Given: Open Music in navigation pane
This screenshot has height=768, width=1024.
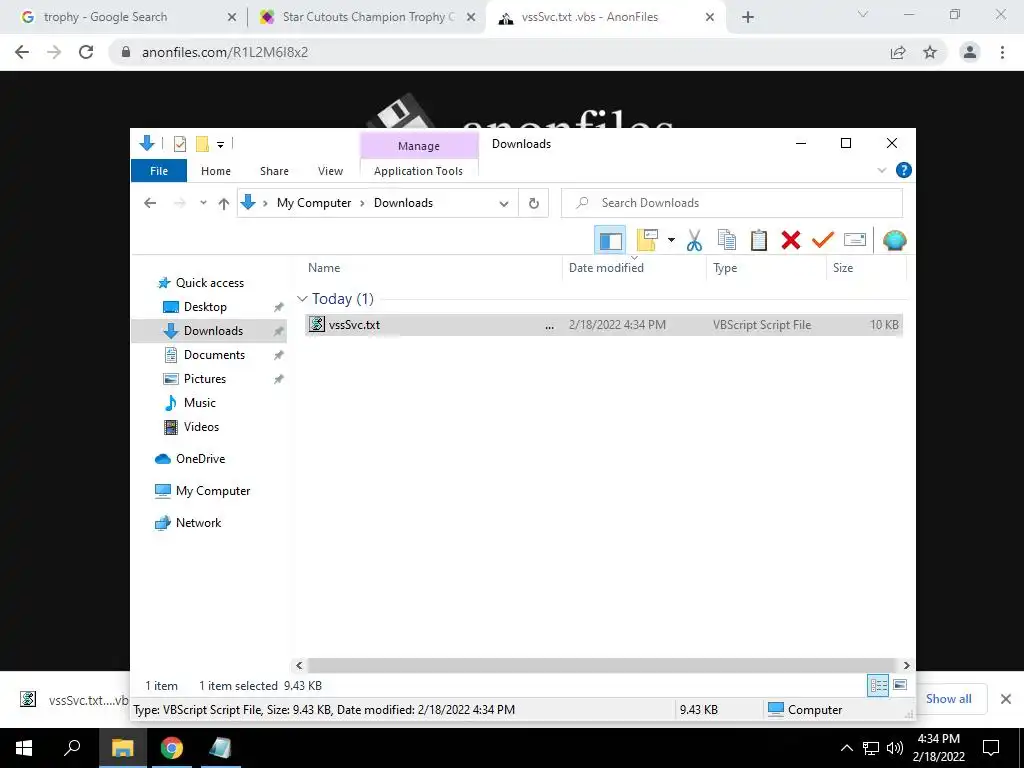Looking at the screenshot, I should coord(199,403).
